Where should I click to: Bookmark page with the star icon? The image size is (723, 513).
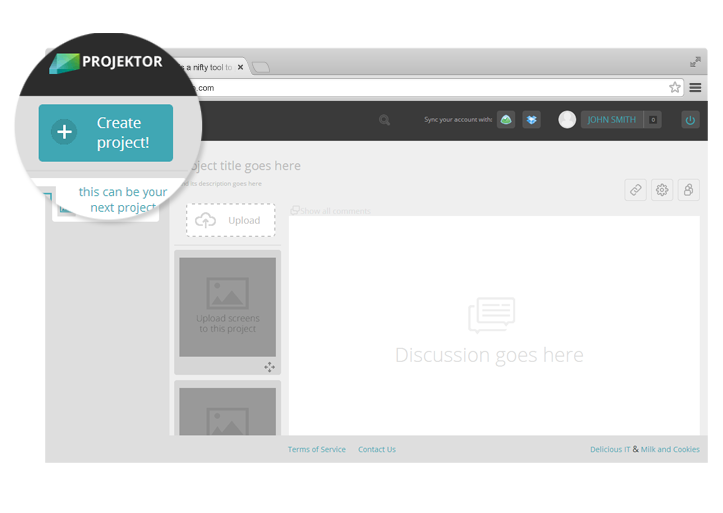[x=675, y=87]
